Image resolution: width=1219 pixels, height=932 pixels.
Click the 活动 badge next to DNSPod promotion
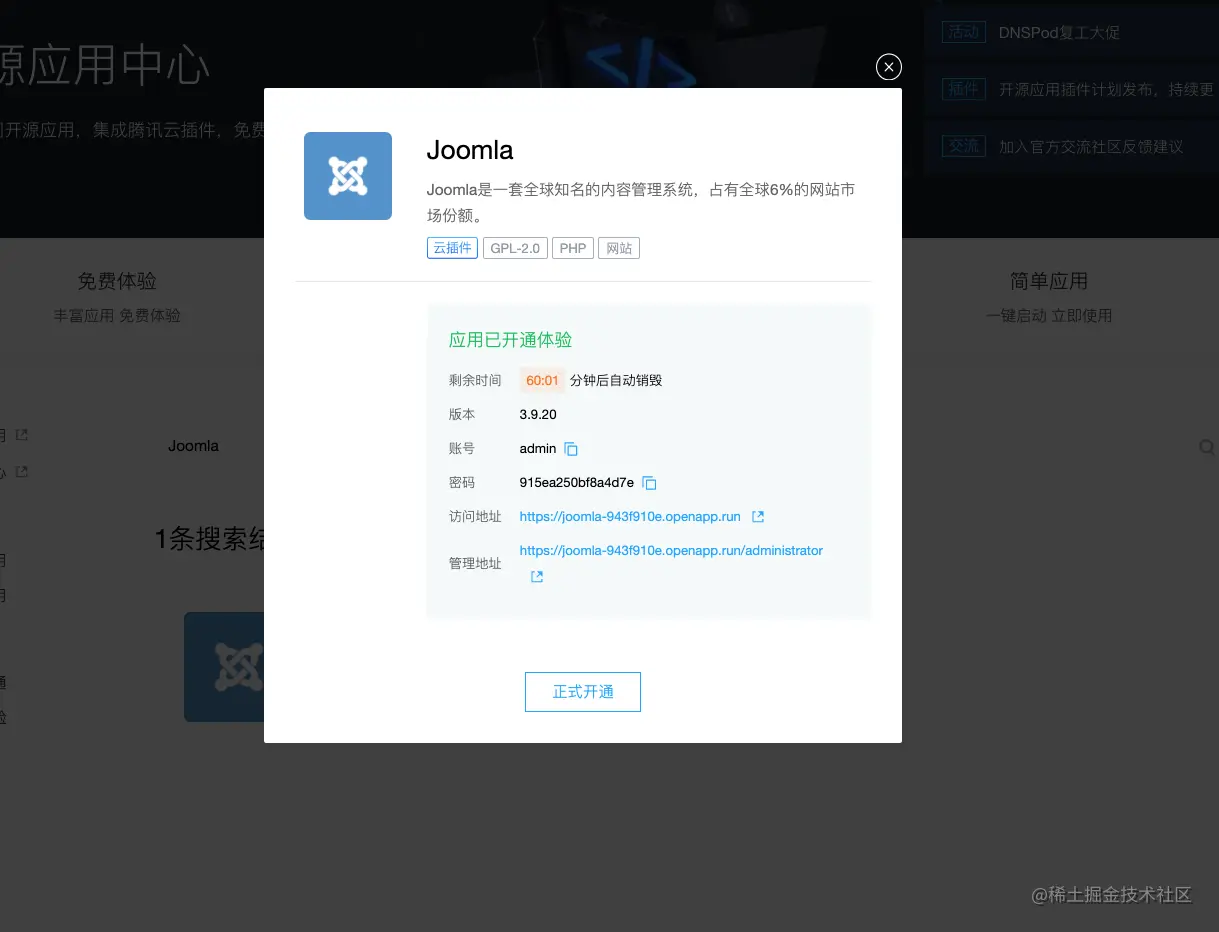click(x=963, y=31)
